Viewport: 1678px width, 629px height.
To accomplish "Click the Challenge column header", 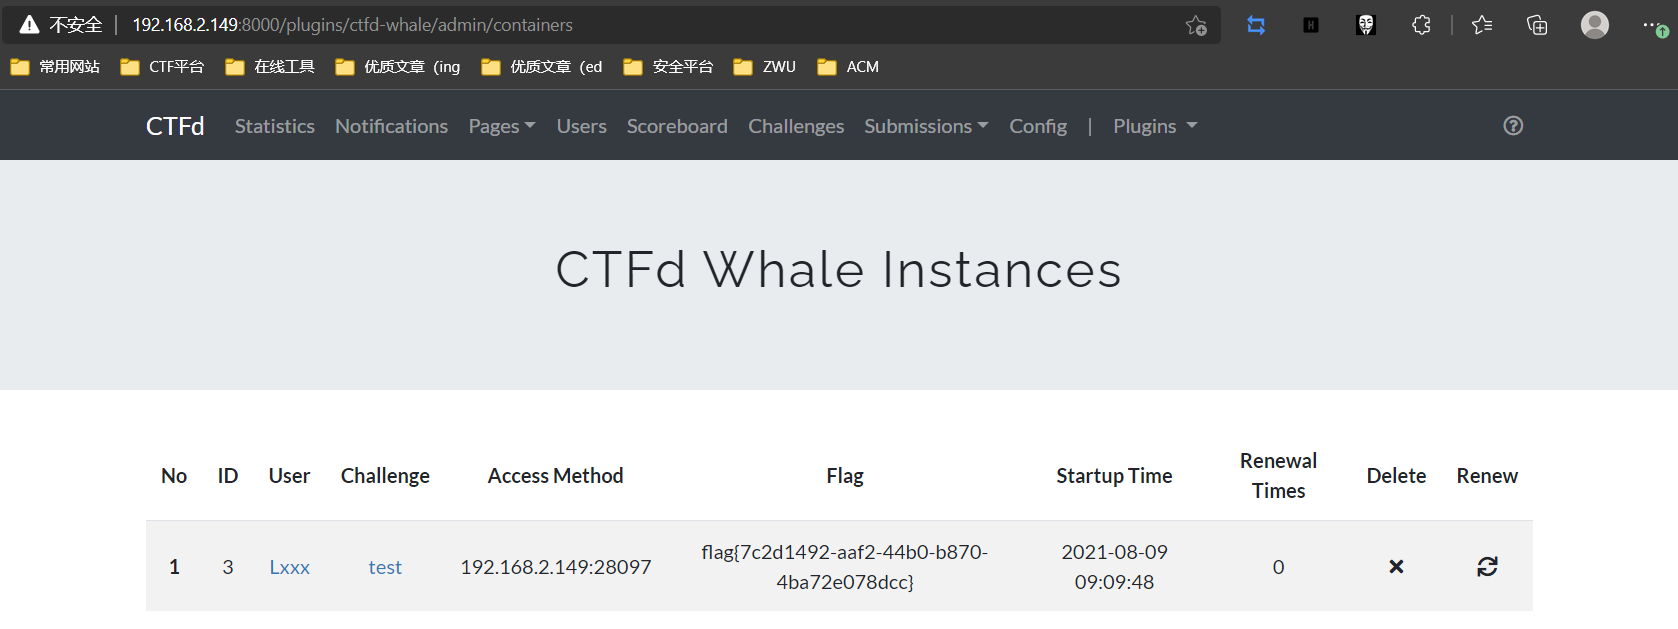I will (x=385, y=476).
